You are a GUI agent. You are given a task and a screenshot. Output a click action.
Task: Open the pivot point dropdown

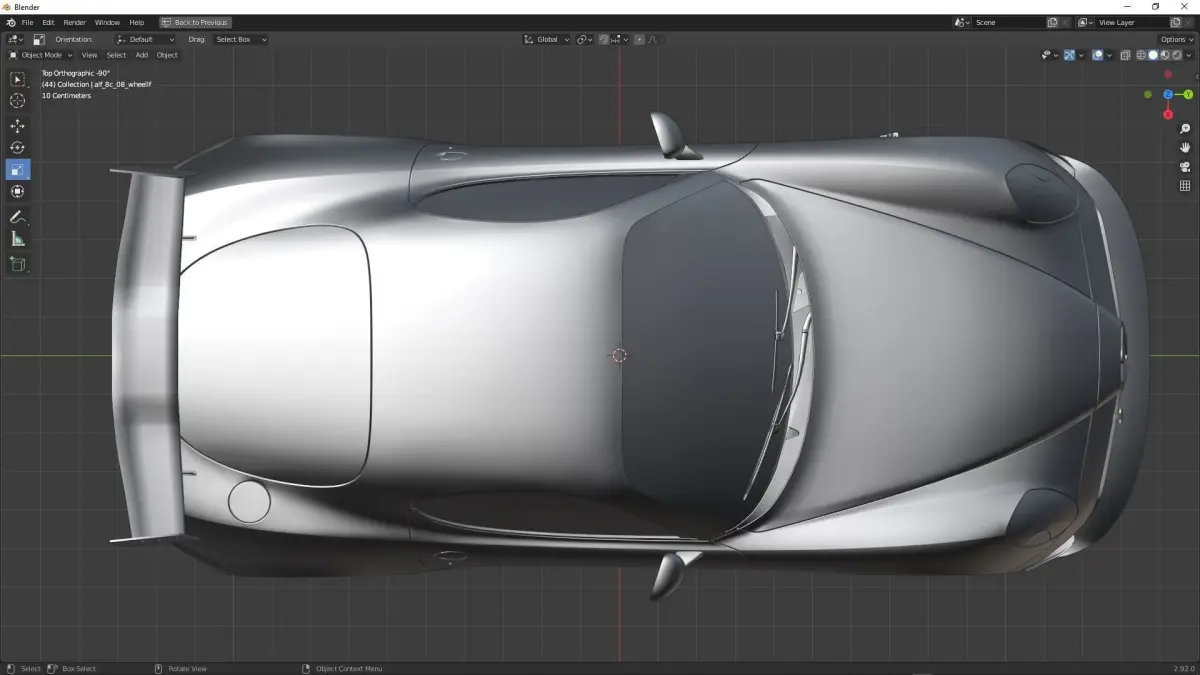(x=584, y=40)
